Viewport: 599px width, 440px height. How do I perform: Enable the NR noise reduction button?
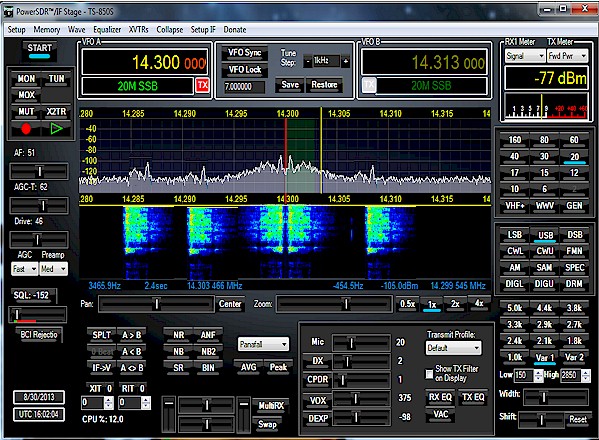(x=178, y=335)
